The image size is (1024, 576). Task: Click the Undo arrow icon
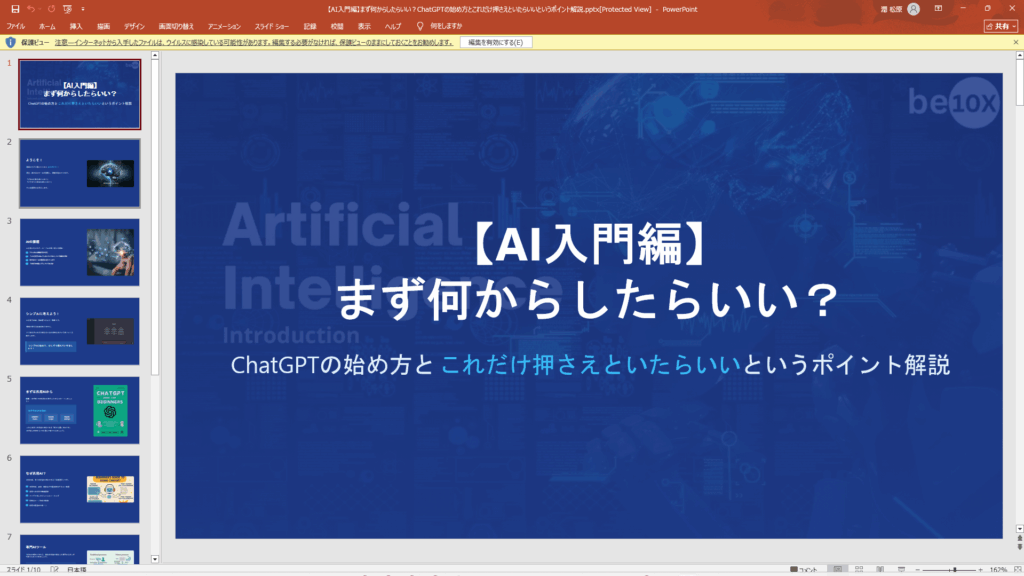(x=31, y=9)
